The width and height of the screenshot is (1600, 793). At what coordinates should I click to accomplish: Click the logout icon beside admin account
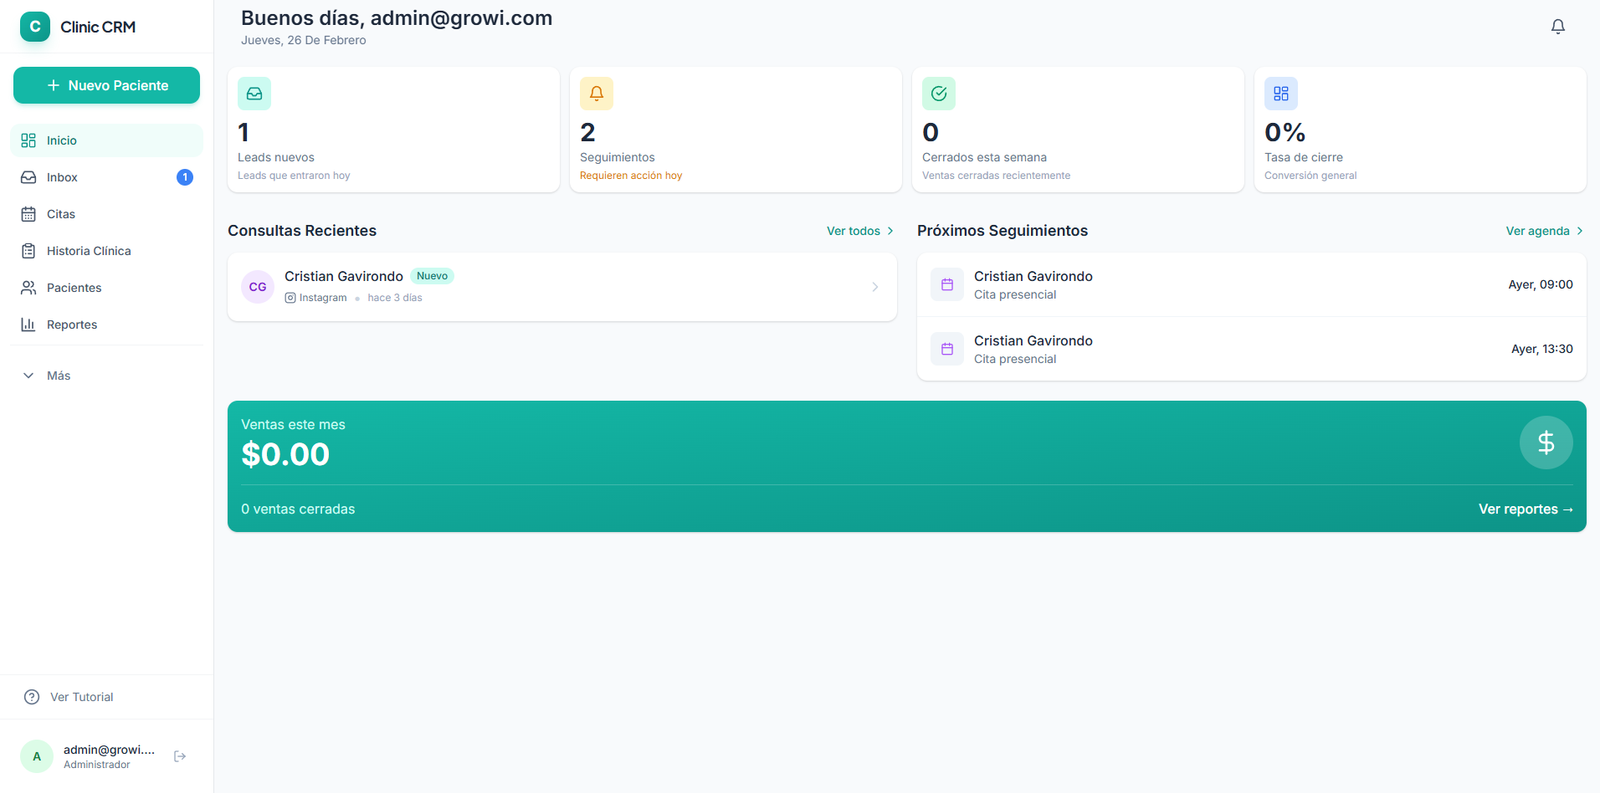[x=180, y=756]
